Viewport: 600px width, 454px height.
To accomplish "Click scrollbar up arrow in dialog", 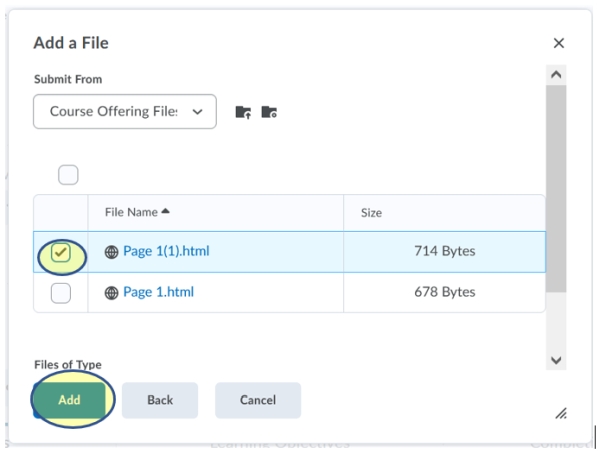I will [557, 75].
